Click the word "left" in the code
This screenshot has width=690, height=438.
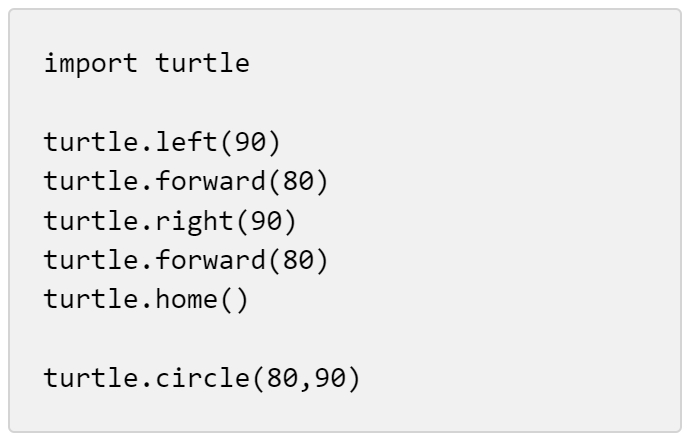[192, 143]
